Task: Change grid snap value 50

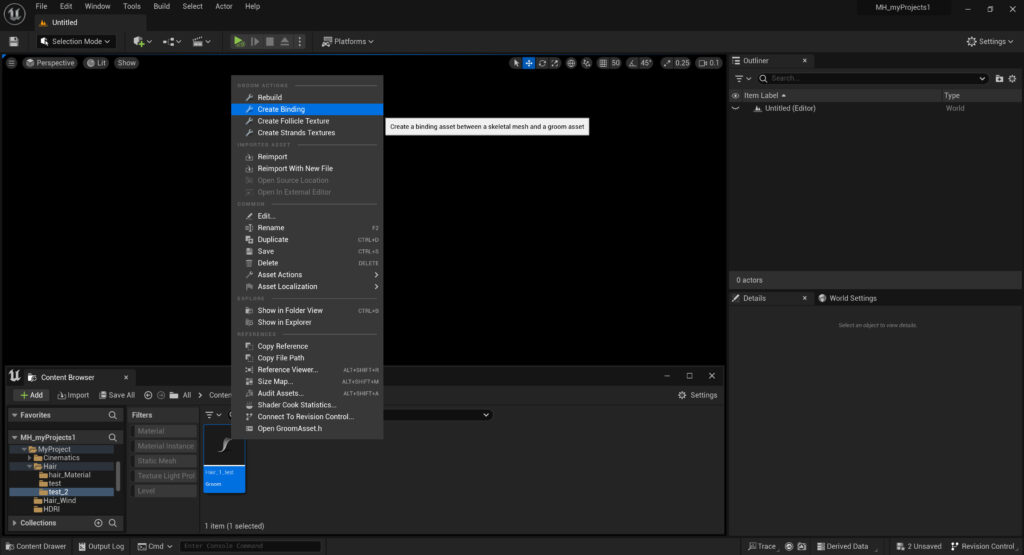Action: [x=615, y=63]
